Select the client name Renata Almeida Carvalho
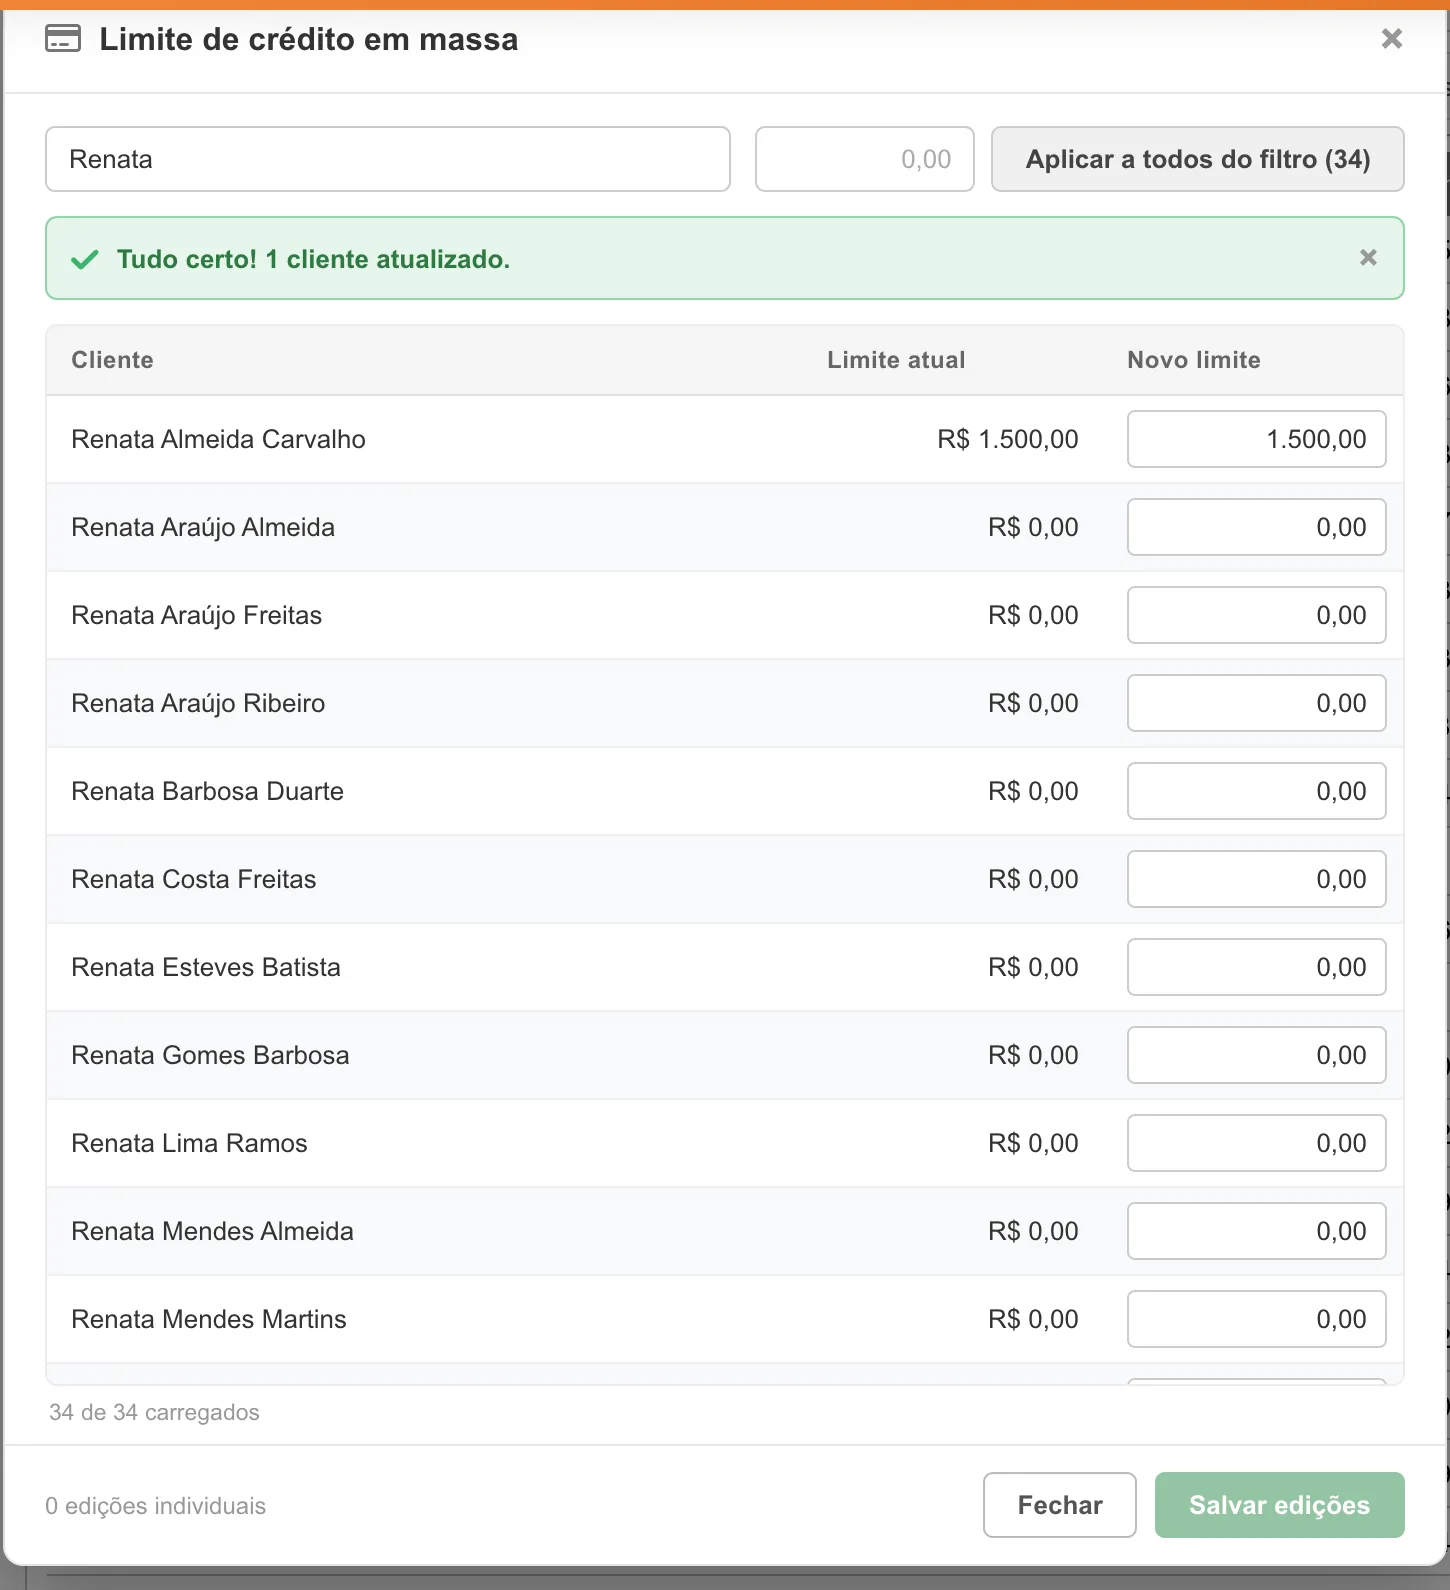Viewport: 1450px width, 1590px height. pyautogui.click(x=218, y=439)
